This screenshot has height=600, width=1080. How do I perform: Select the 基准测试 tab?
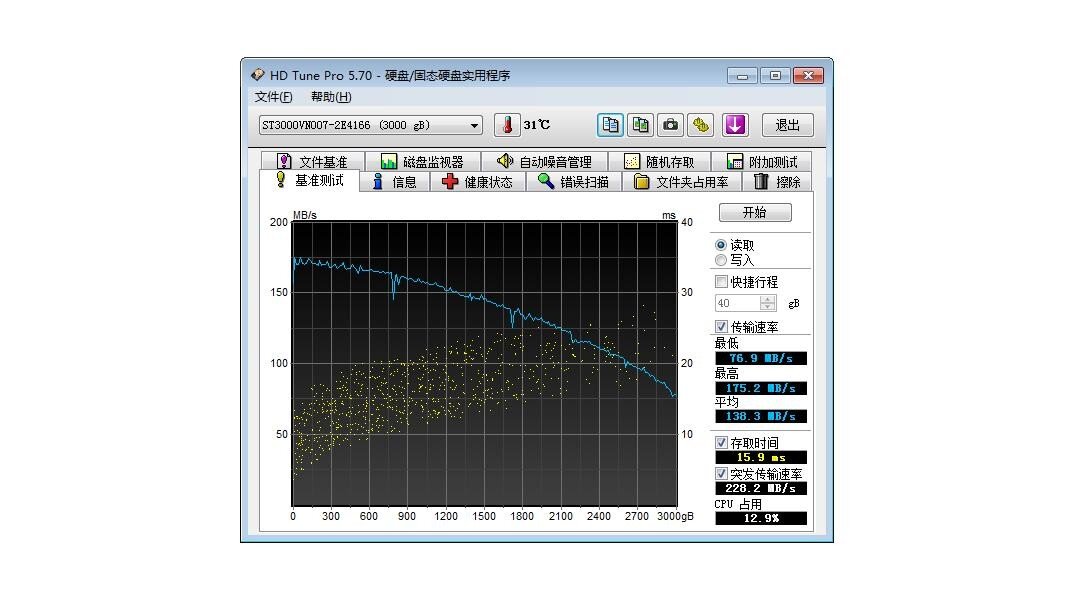click(x=310, y=180)
